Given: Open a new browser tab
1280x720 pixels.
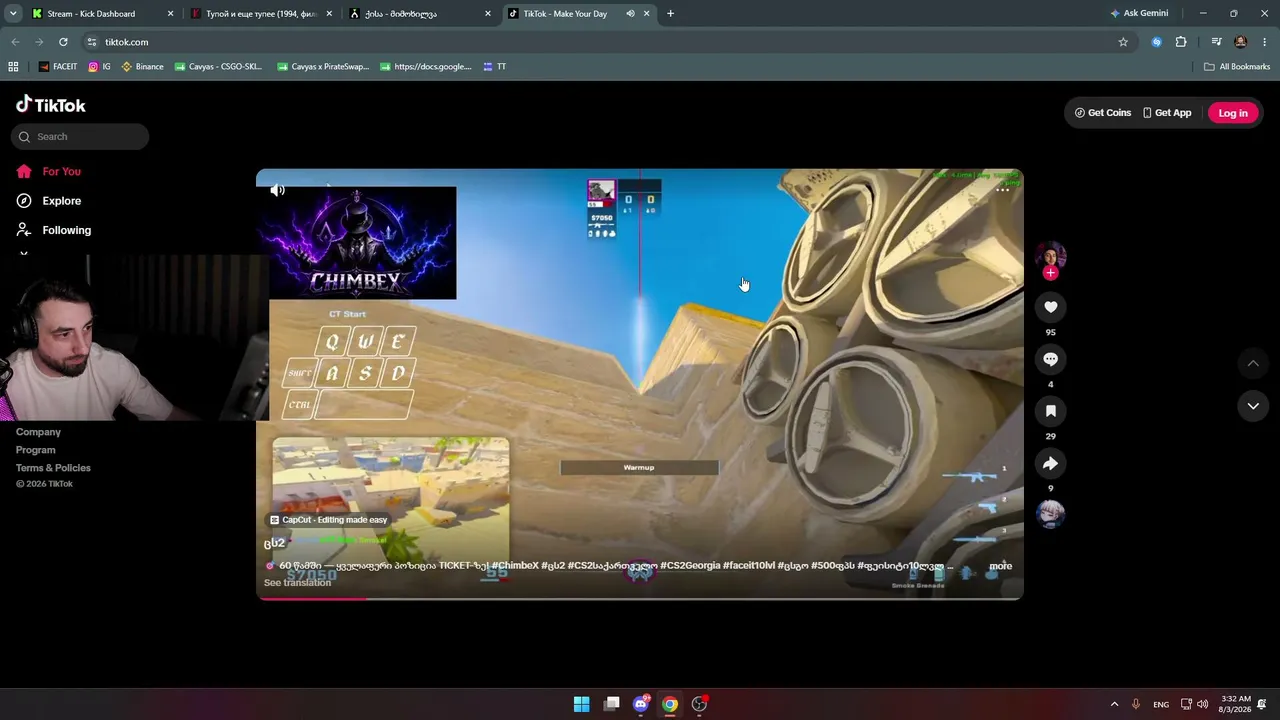Looking at the screenshot, I should [670, 14].
